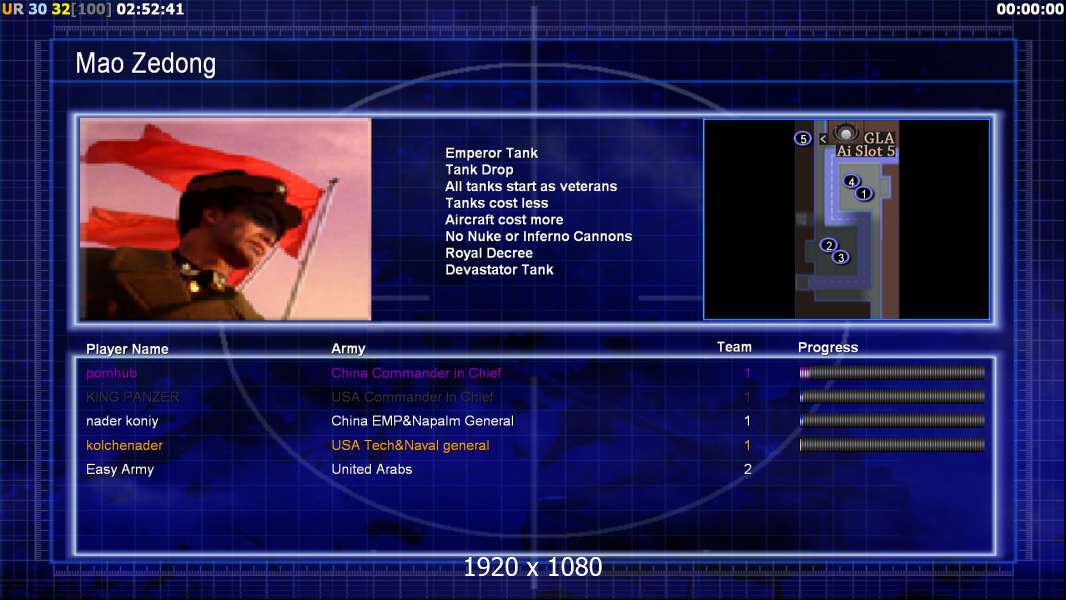The width and height of the screenshot is (1066, 600).
Task: Click the Player Name column header
Action: [127, 349]
